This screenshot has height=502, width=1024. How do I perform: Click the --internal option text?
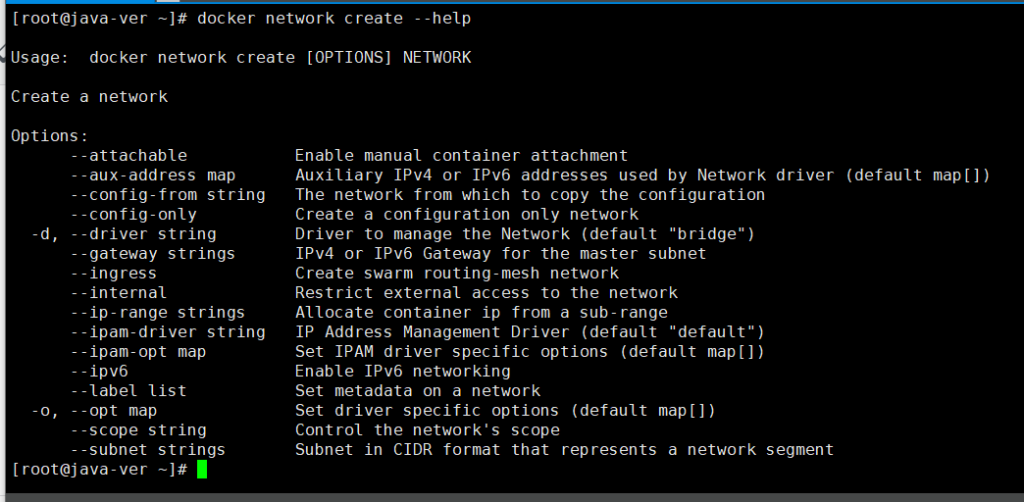pos(118,293)
